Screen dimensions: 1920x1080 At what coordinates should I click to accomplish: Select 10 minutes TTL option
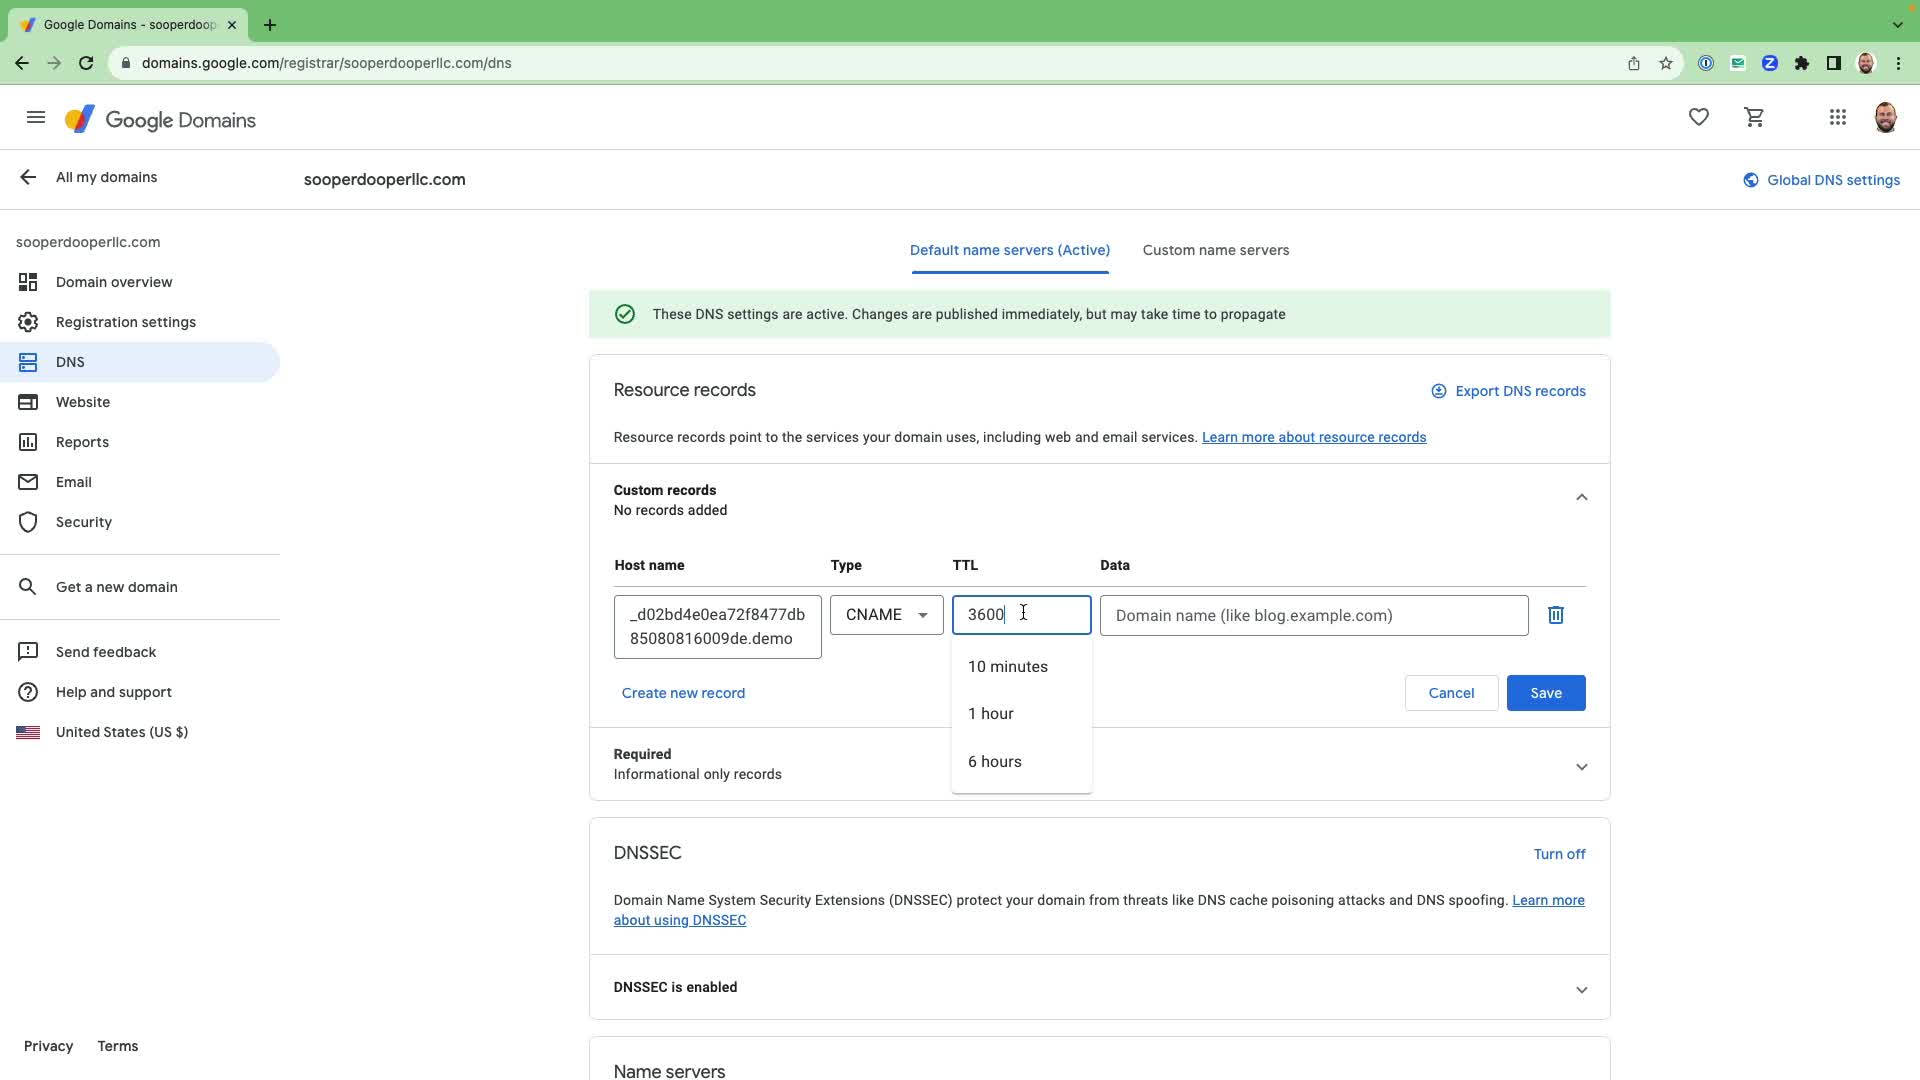pyautogui.click(x=1007, y=667)
